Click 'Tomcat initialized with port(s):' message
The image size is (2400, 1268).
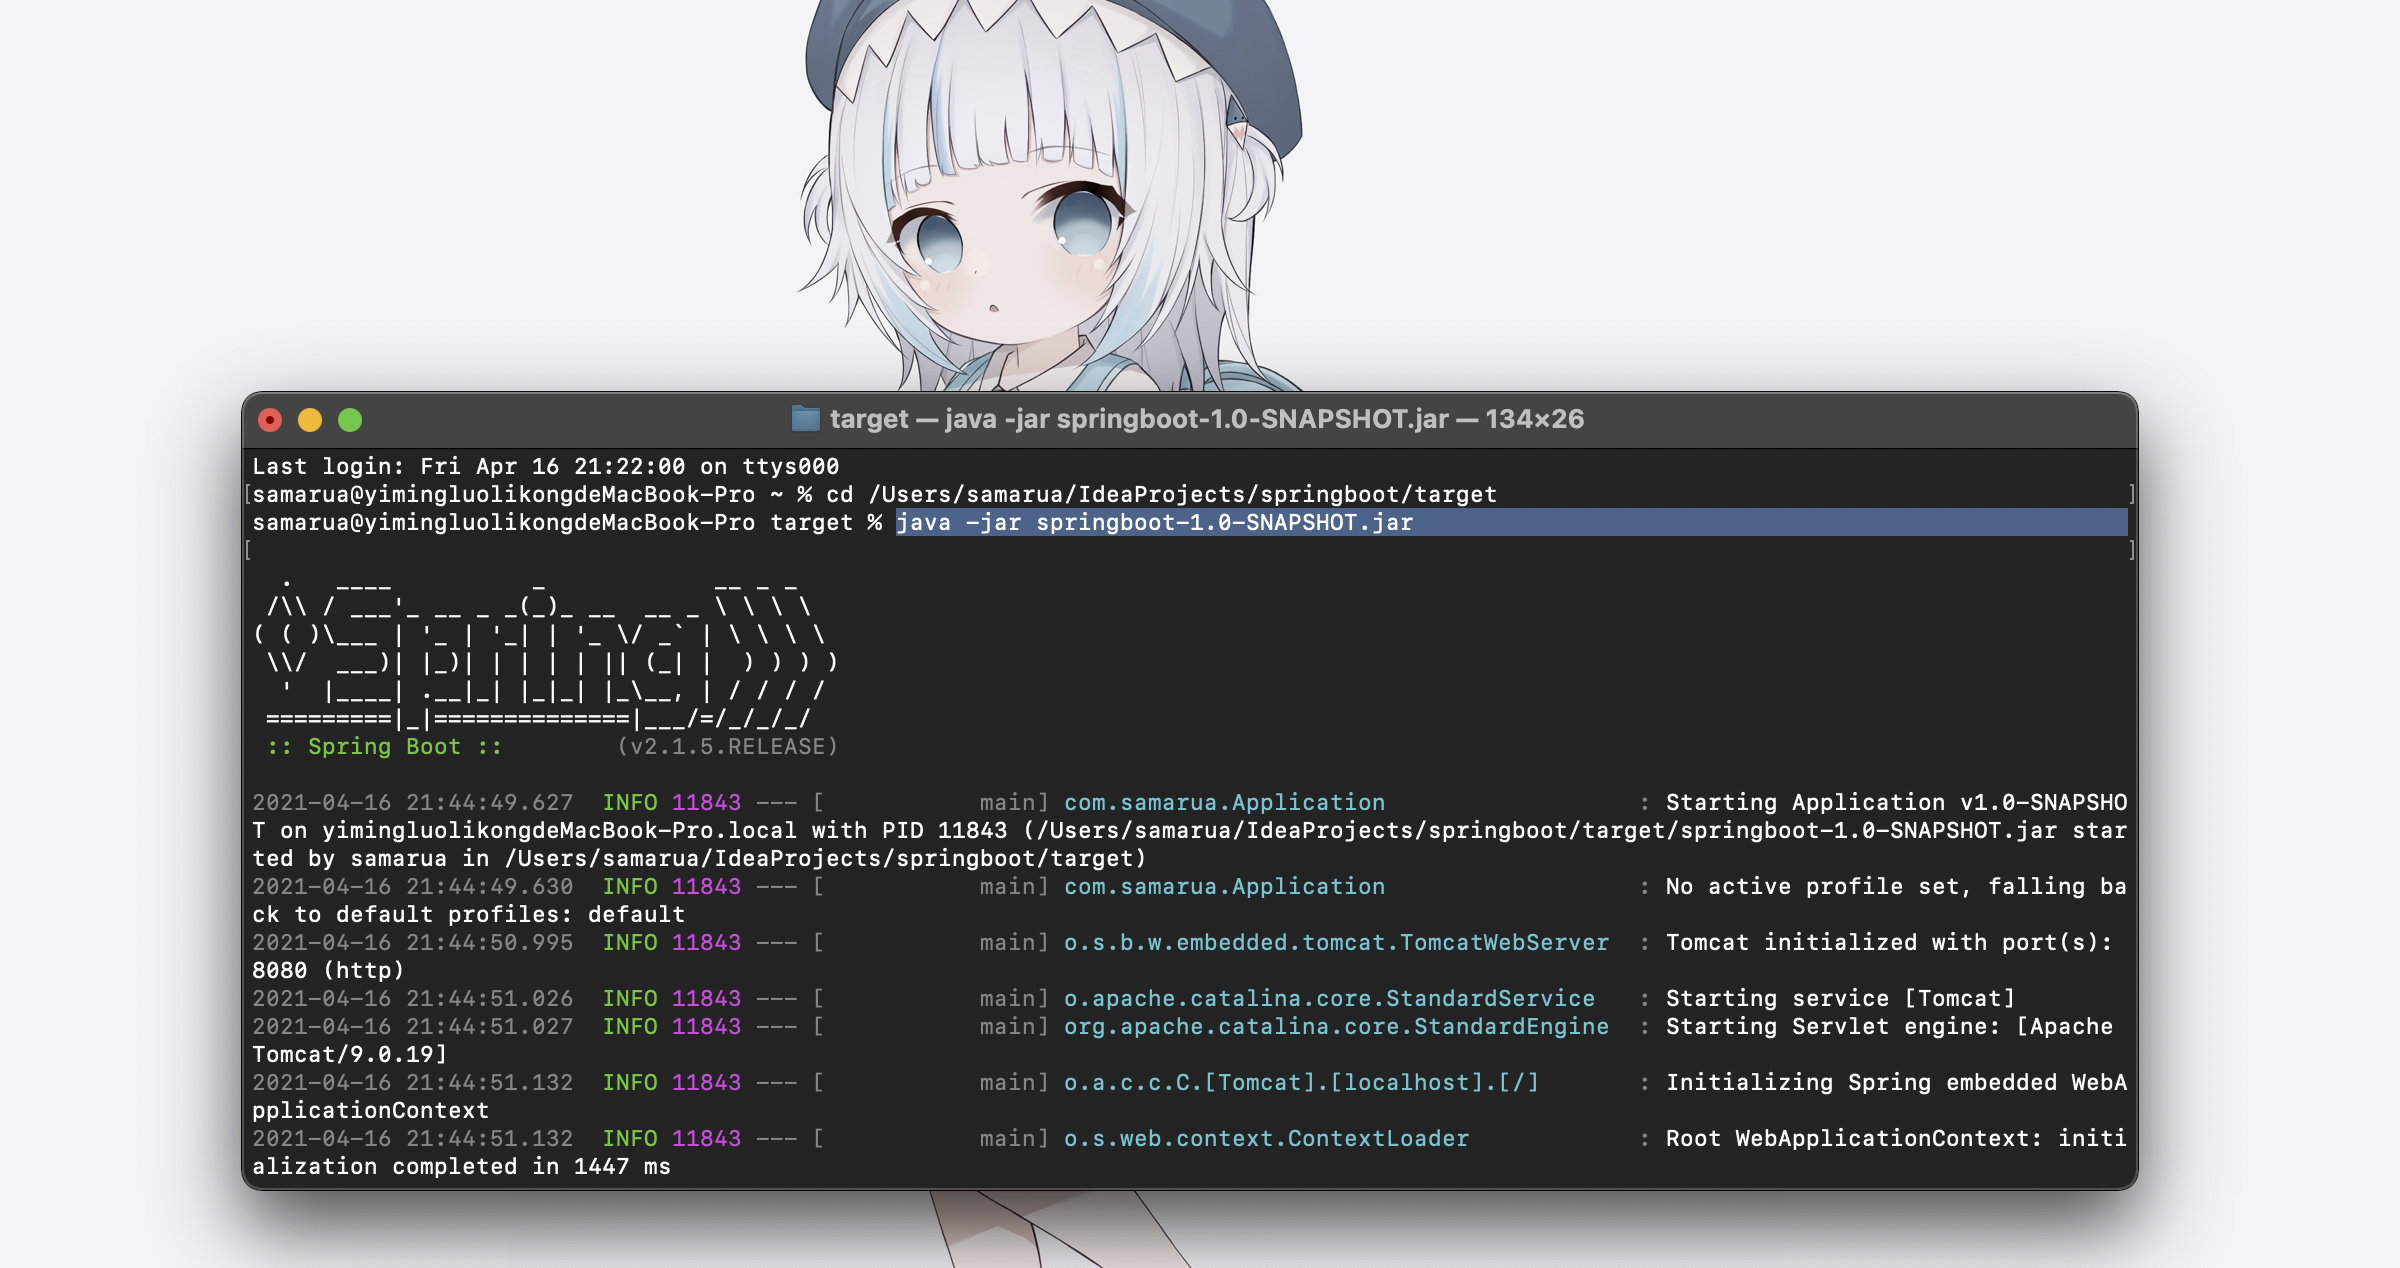1889,942
